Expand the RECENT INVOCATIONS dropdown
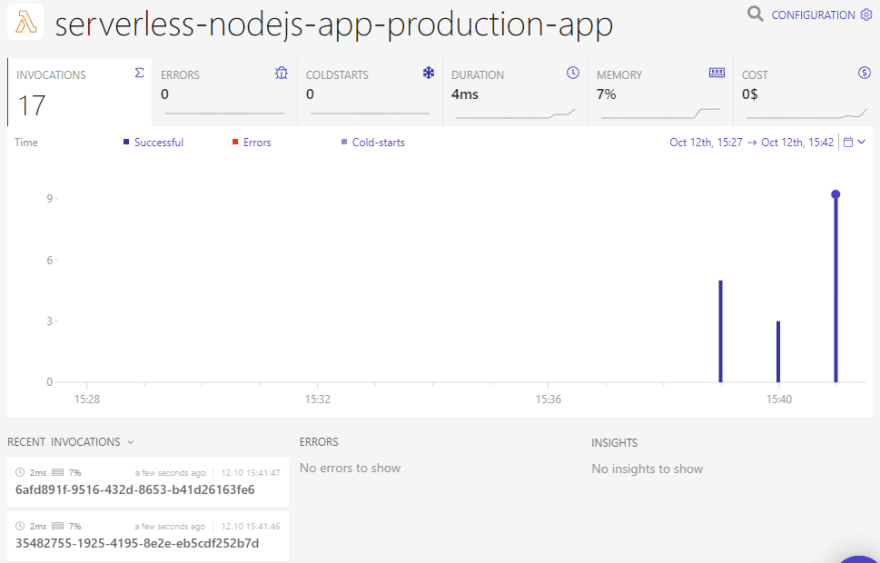880x563 pixels. point(71,442)
